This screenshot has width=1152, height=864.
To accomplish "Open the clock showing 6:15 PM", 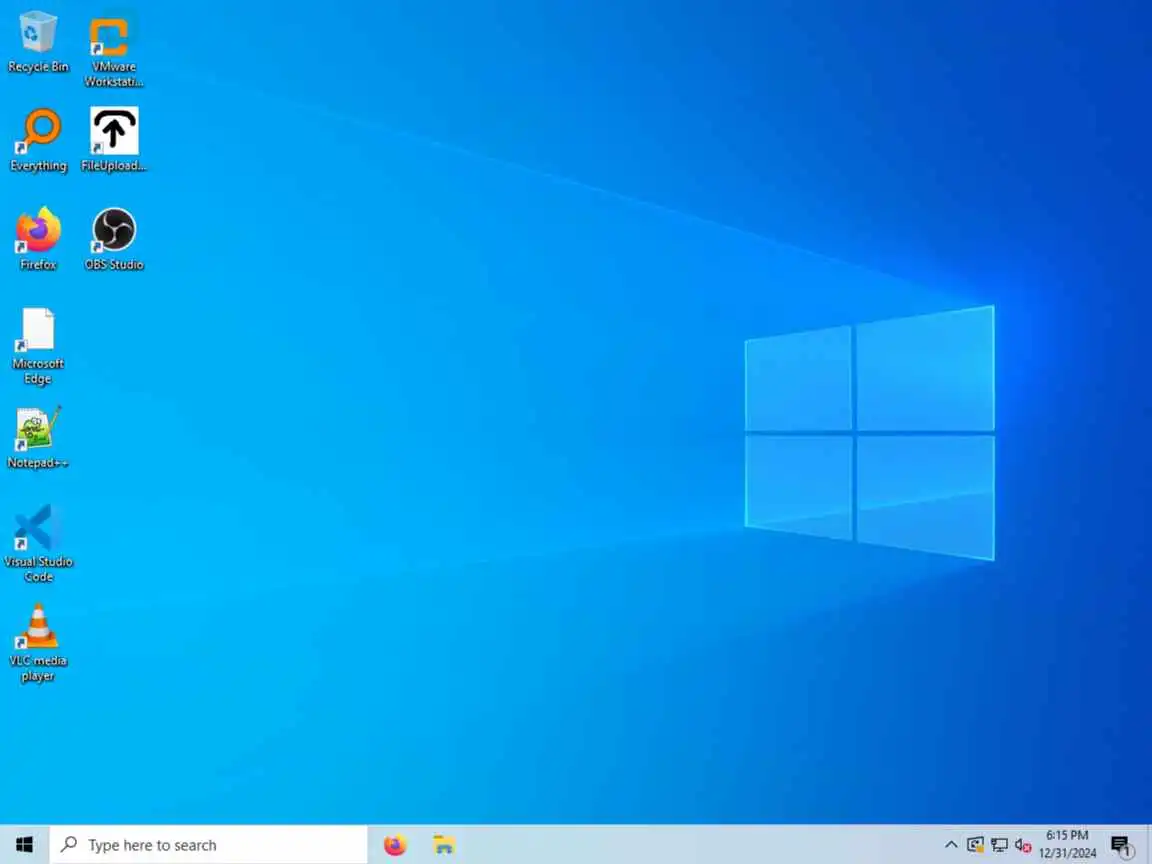I will click(1068, 844).
